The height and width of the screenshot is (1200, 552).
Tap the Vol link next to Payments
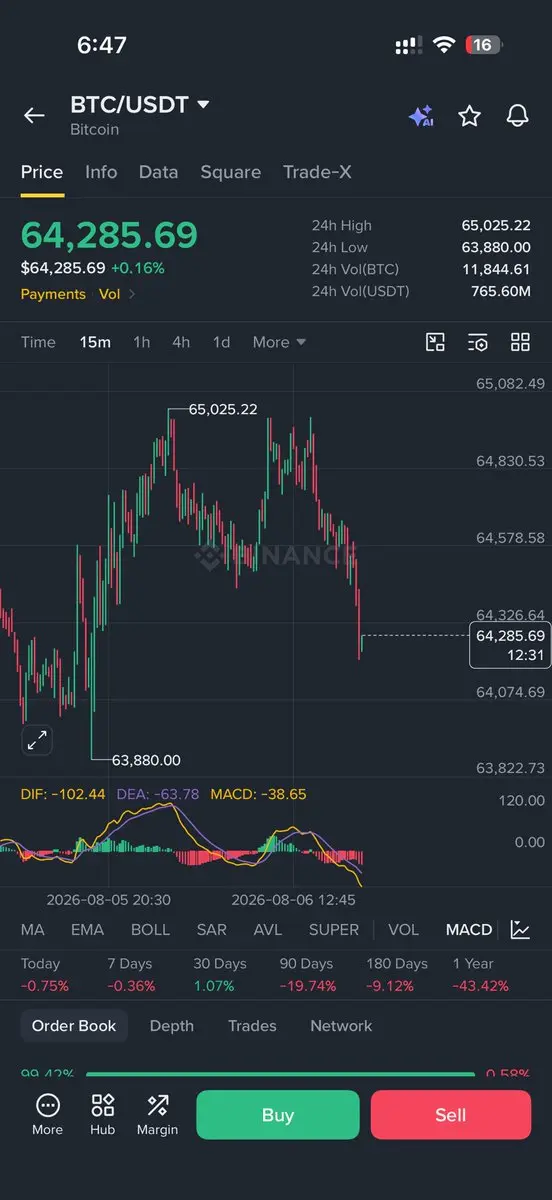click(109, 294)
